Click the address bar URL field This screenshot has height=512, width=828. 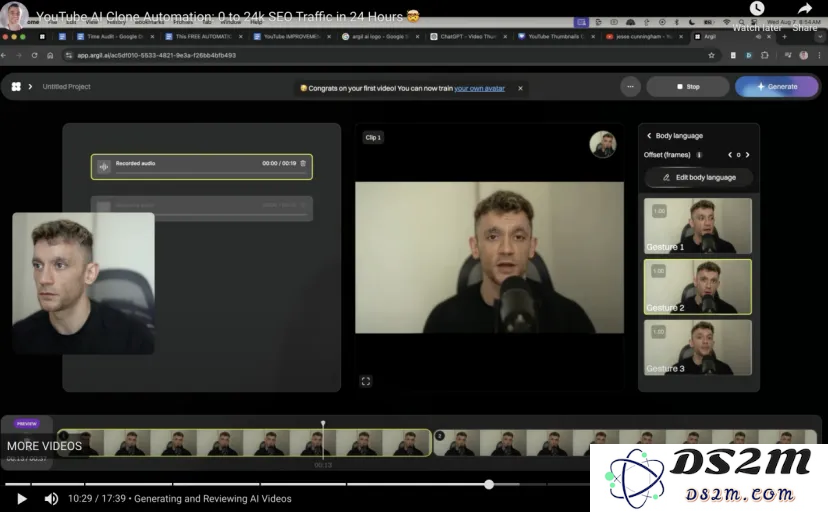[x=391, y=55]
